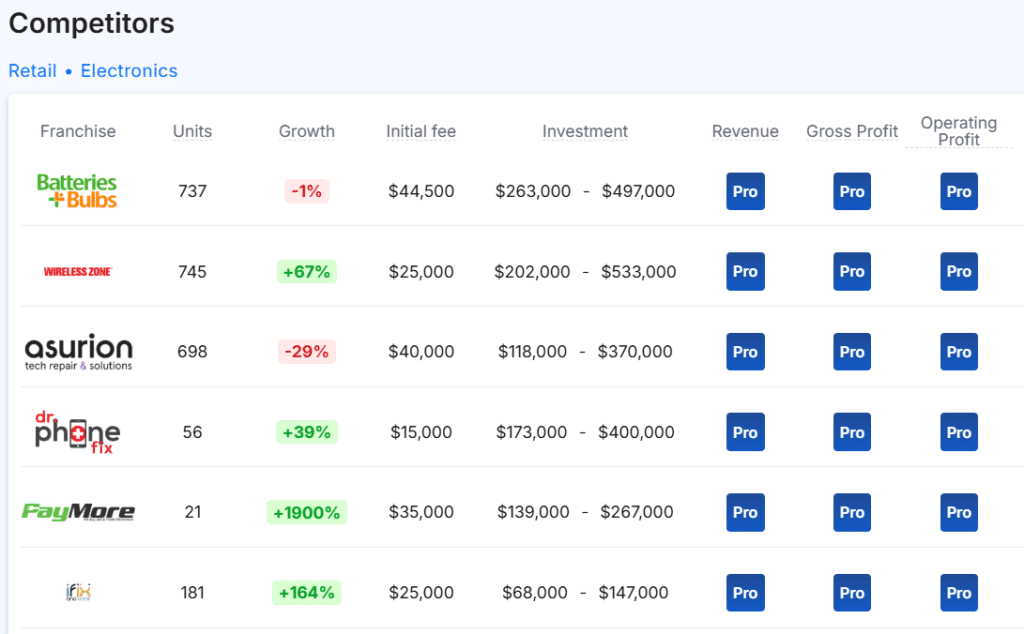Click the Dr Phone Fix logo
The image size is (1024, 634).
tap(78, 432)
